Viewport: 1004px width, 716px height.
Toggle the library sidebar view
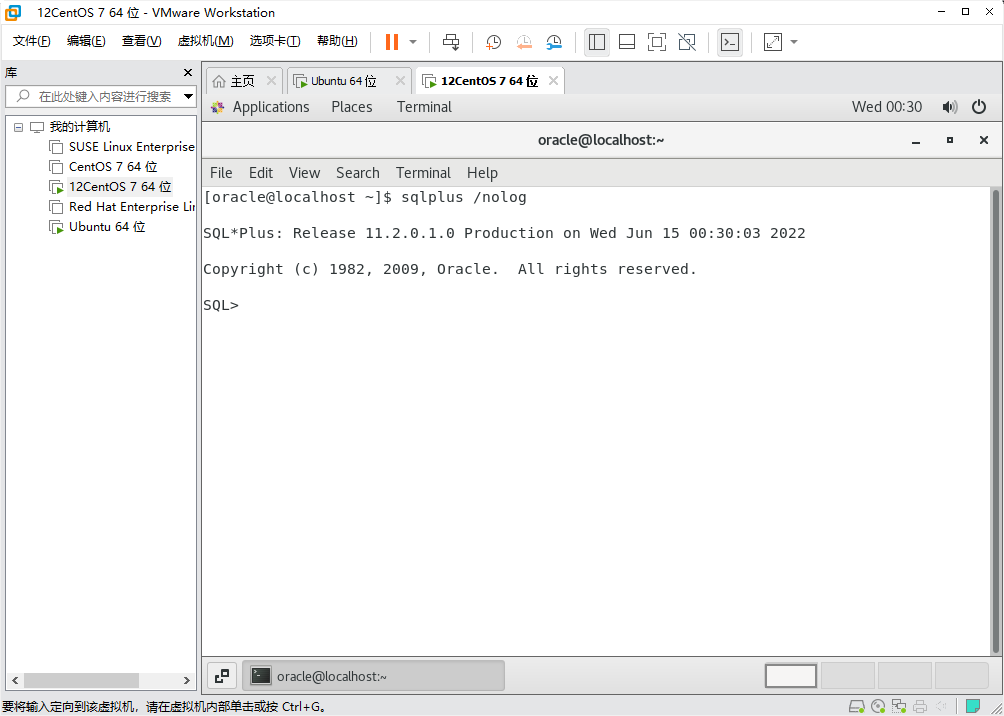coord(597,42)
